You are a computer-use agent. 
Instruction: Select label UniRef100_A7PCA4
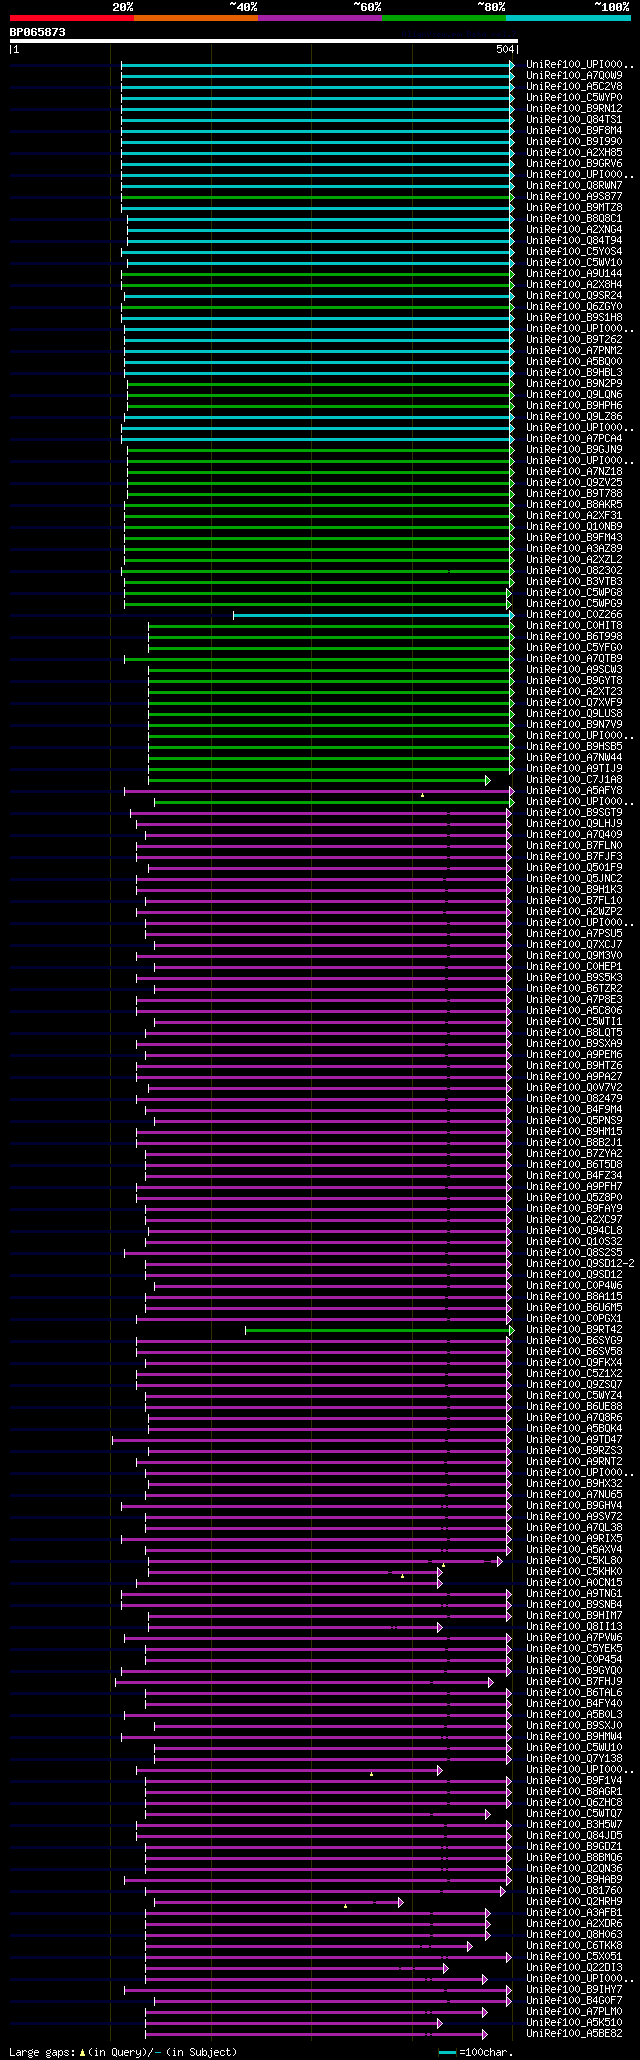pyautogui.click(x=574, y=438)
